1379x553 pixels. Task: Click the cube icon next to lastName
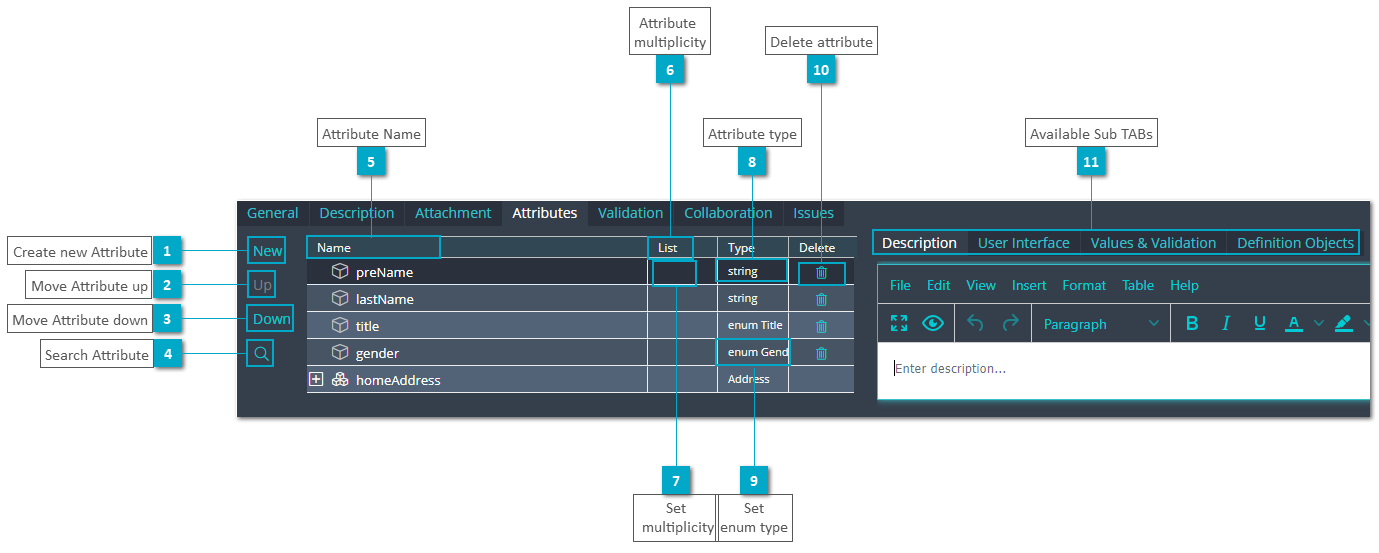(x=340, y=299)
